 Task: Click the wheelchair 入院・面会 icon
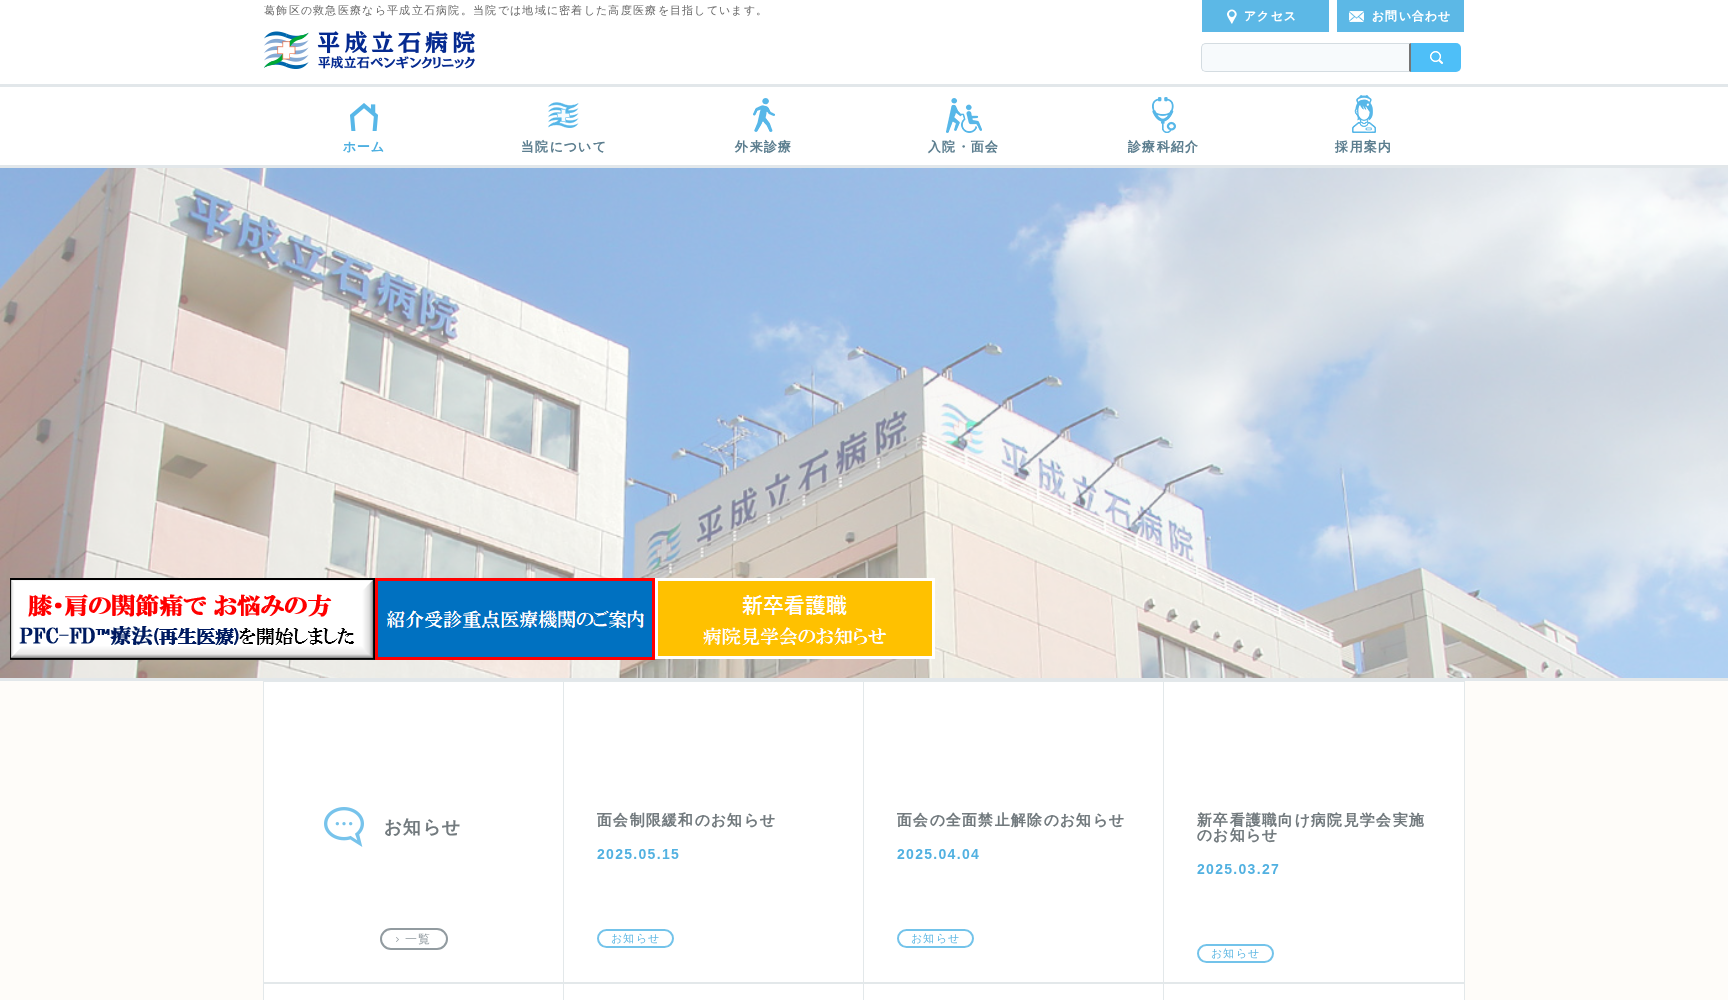click(963, 115)
